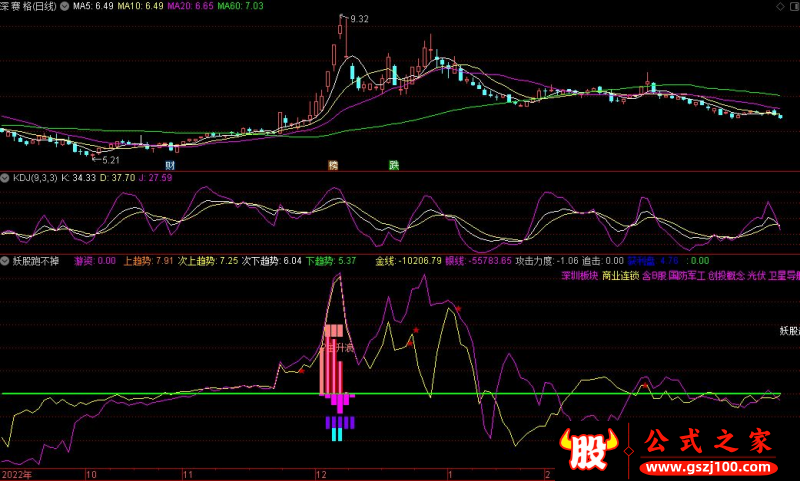The width and height of the screenshot is (800, 481).
Task: Click the settings circle beside 深赛格(日线)
Action: [x=64, y=6]
